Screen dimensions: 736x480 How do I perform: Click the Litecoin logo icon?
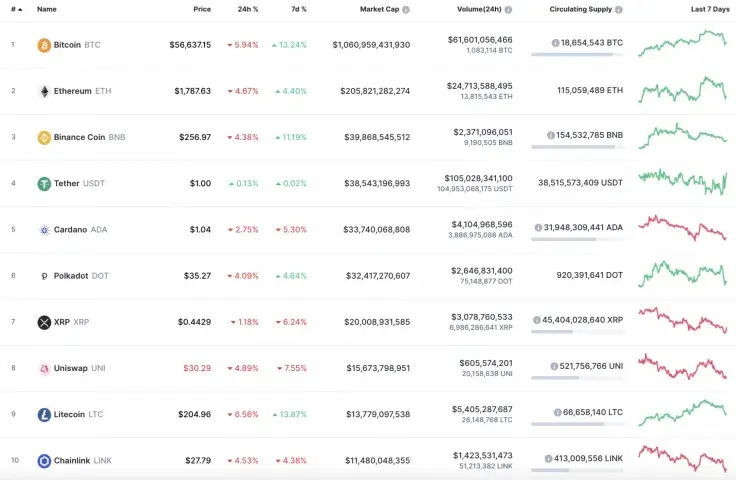click(44, 414)
